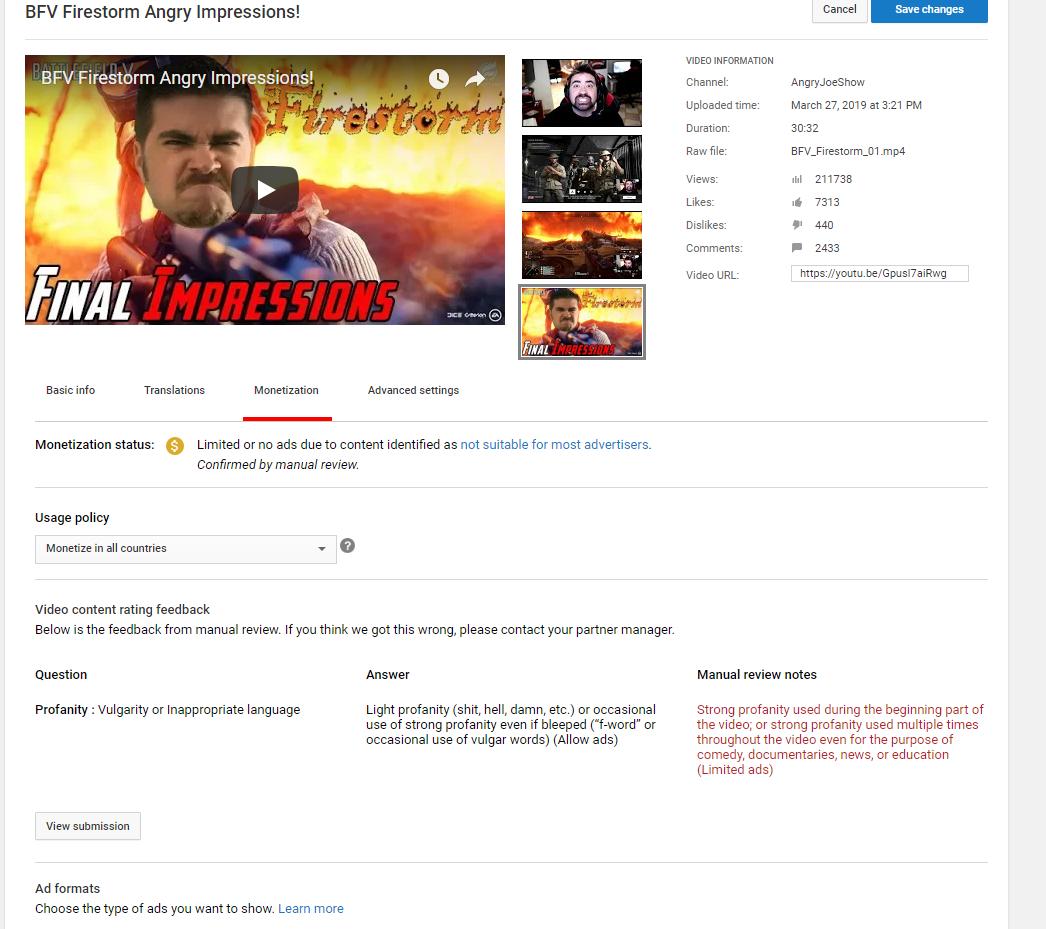Click the View submission button

pyautogui.click(x=88, y=826)
